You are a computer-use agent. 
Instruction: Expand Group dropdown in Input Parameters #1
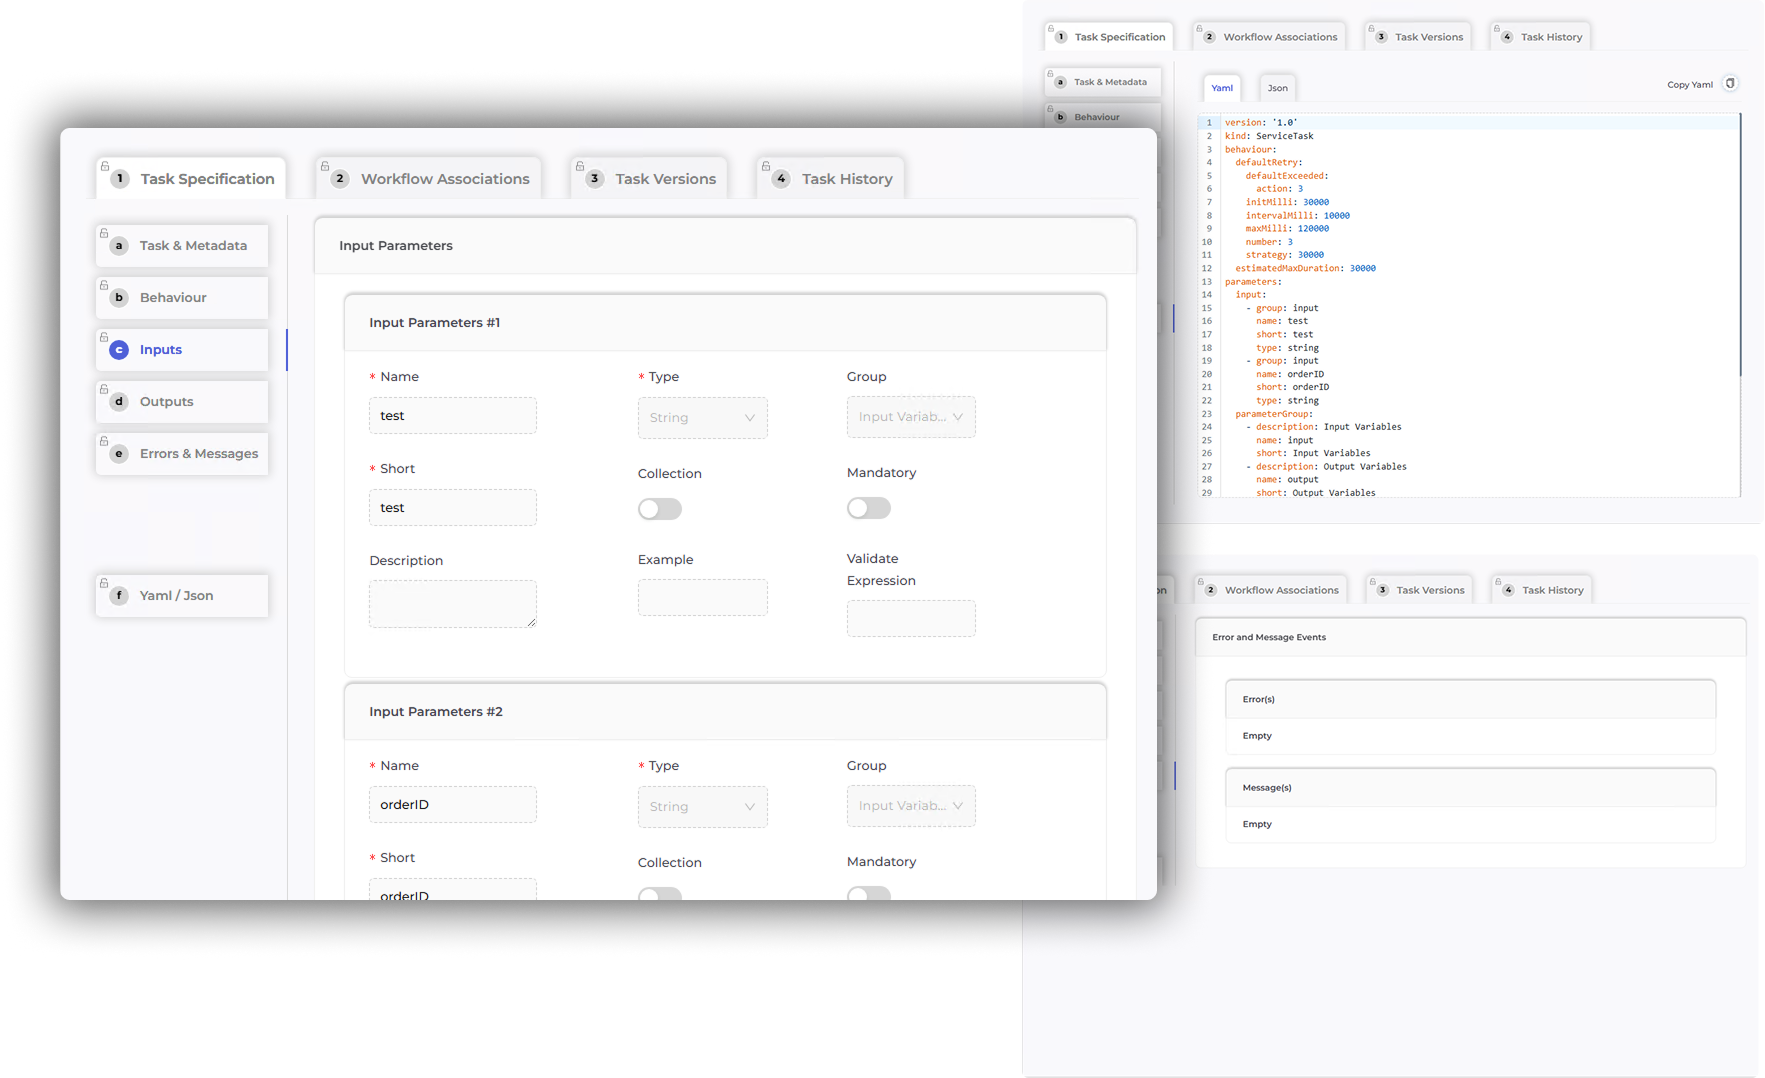coord(910,417)
